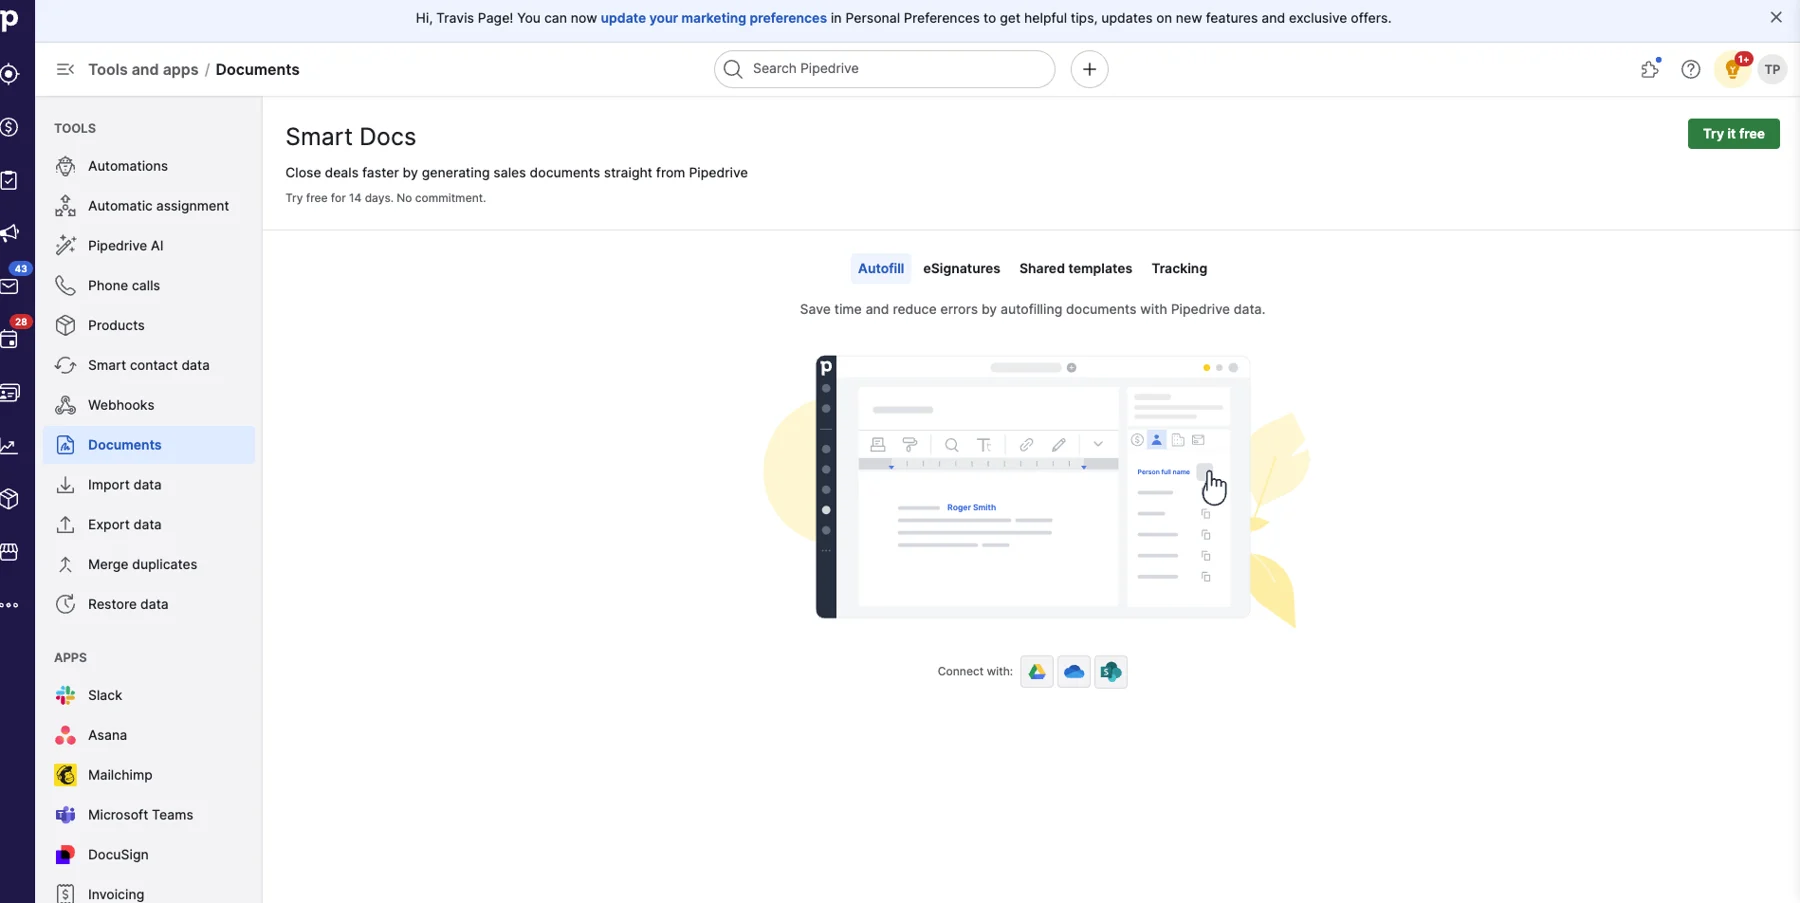The width and height of the screenshot is (1800, 903).
Task: Open the help question-mark icon
Action: click(x=1691, y=69)
